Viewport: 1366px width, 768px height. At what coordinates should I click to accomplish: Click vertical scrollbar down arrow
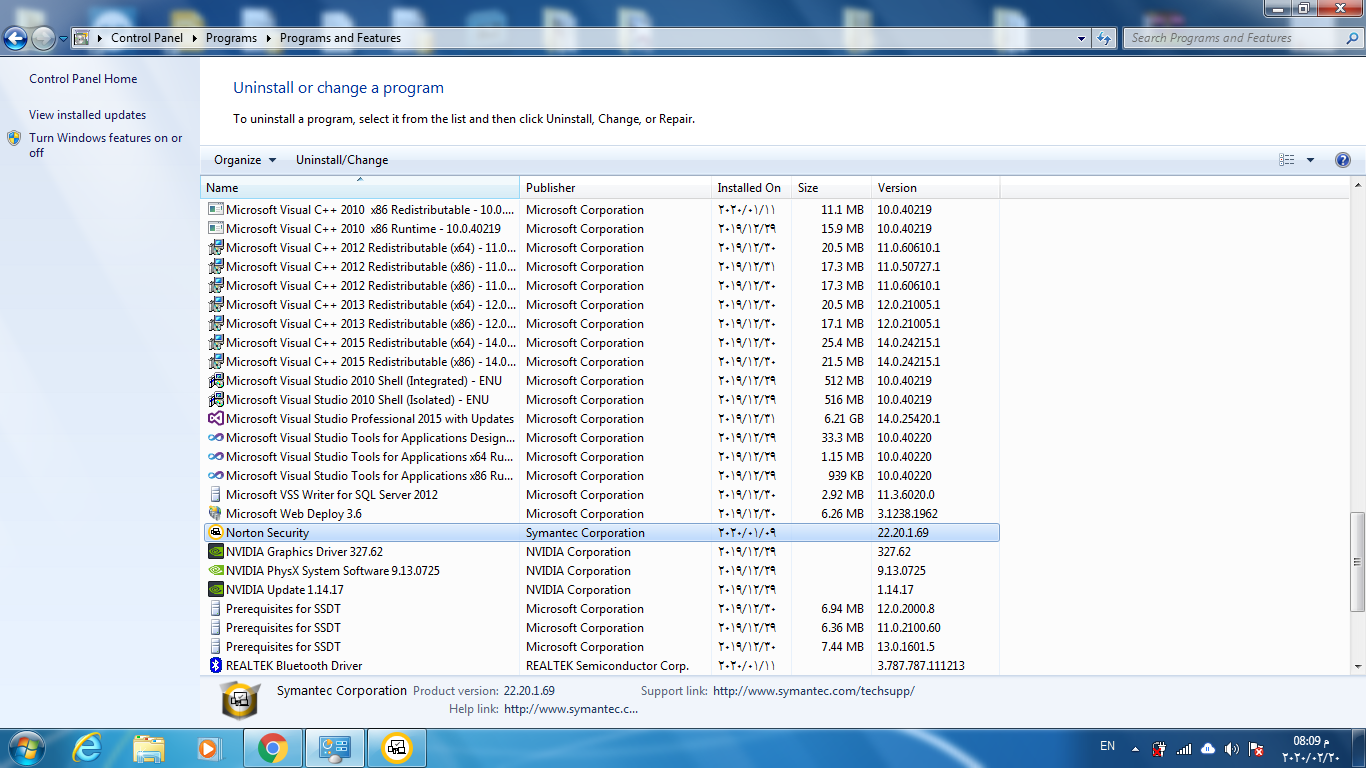point(1357,666)
